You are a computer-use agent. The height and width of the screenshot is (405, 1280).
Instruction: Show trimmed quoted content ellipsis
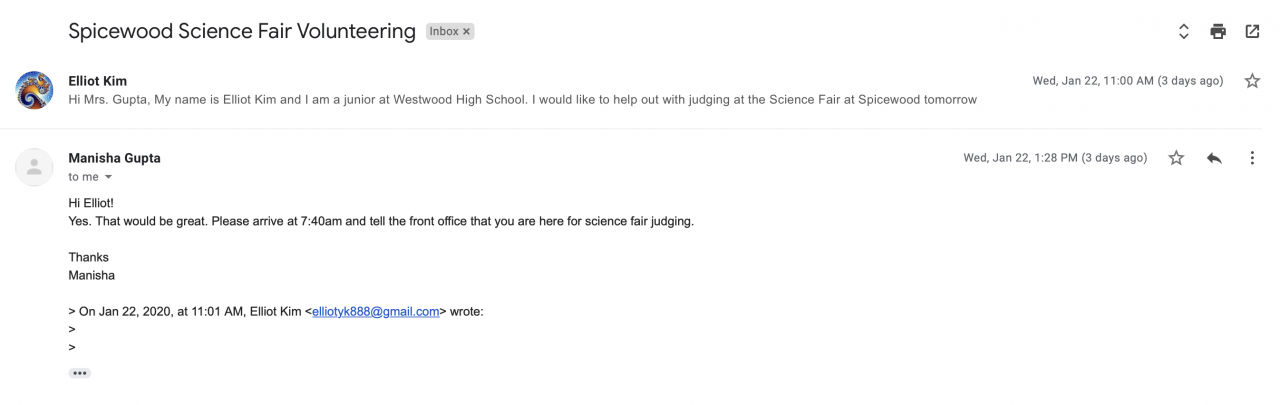[80, 373]
